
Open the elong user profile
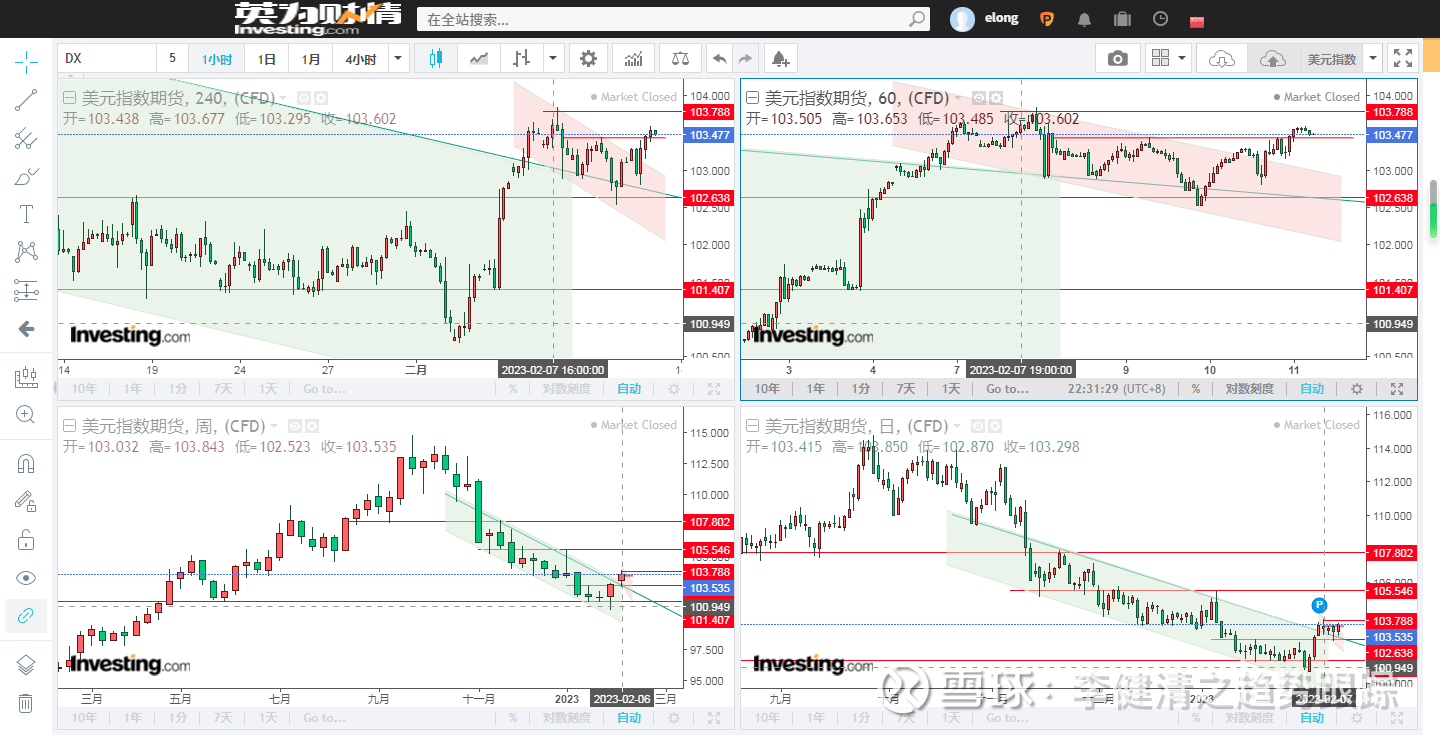click(x=984, y=18)
